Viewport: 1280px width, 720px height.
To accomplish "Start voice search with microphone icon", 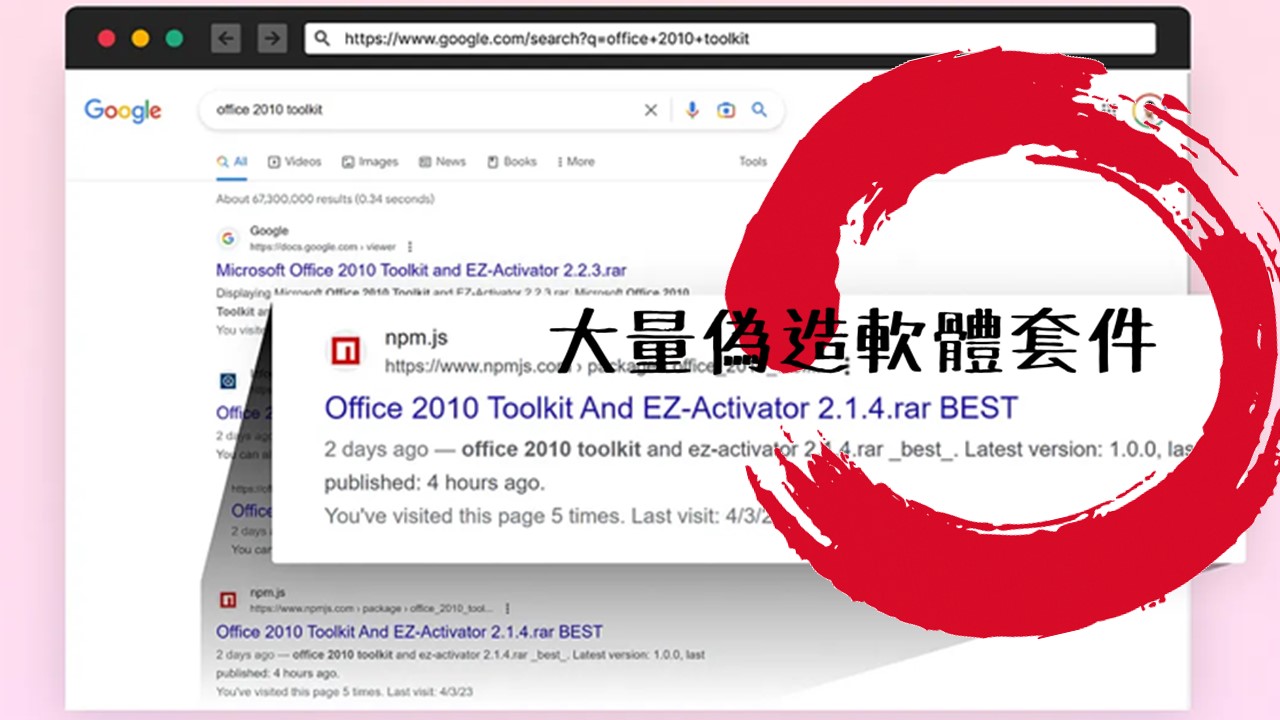I will point(692,110).
